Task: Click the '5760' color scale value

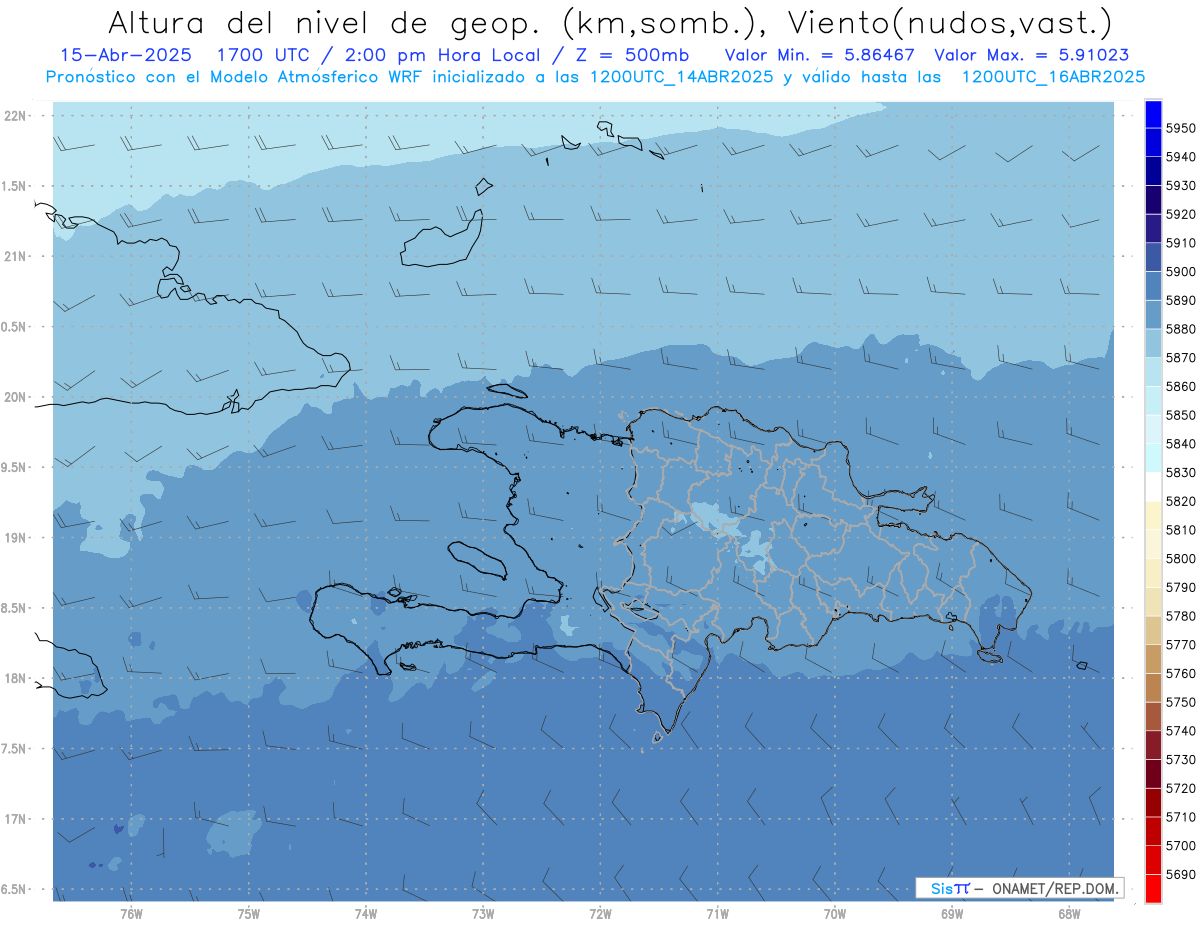Action: pyautogui.click(x=1180, y=673)
